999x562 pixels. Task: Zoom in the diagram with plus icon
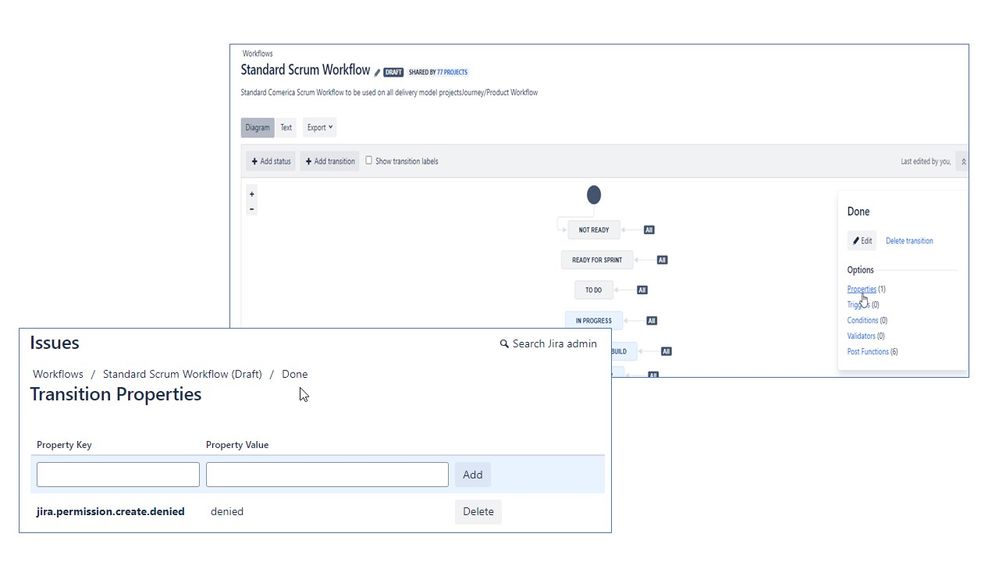point(252,194)
